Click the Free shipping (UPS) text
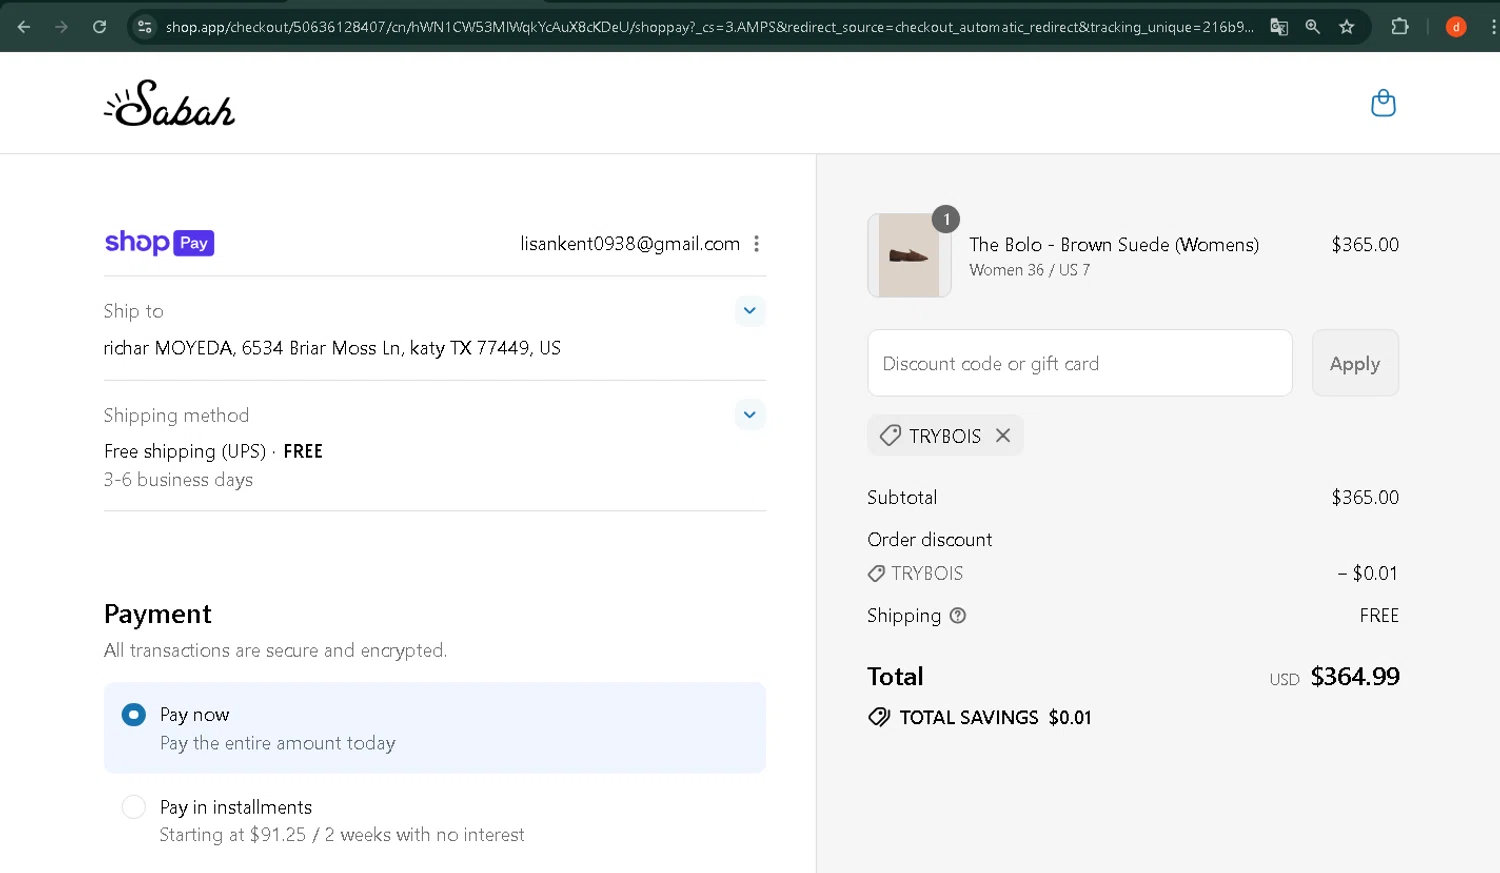Screen dimensions: 1500x873 [x=185, y=451]
